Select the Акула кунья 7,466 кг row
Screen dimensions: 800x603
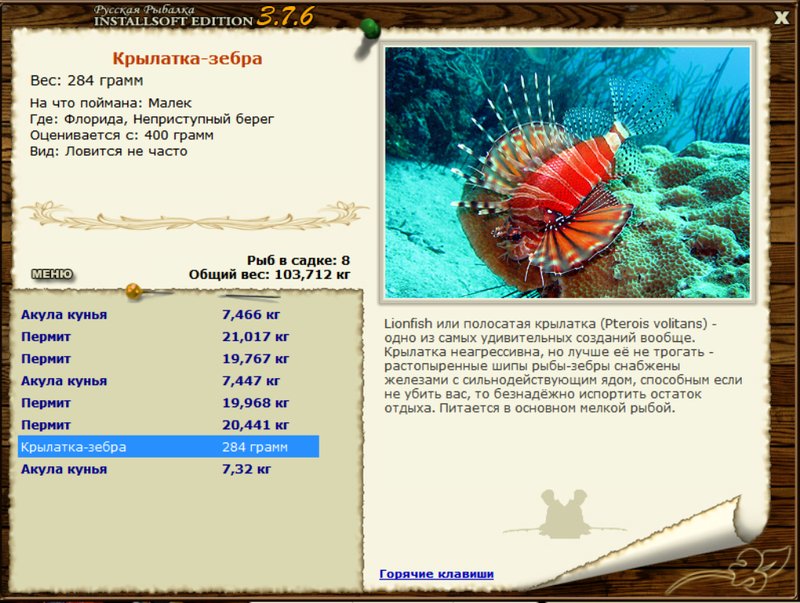pos(168,315)
